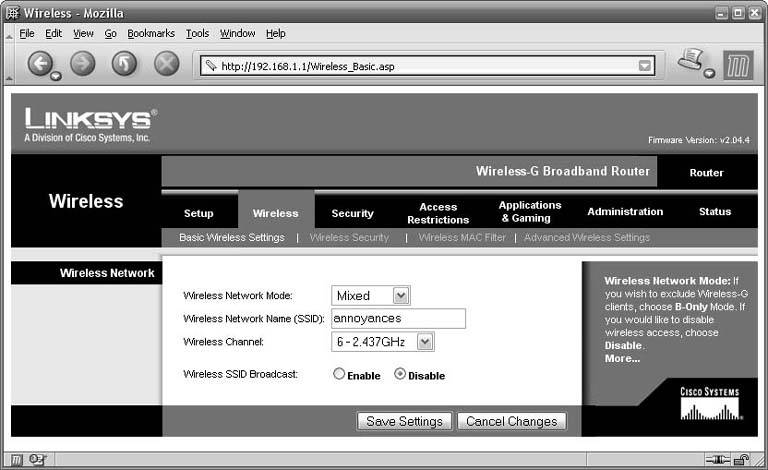Open the Wireless MAC Filter link

point(462,238)
